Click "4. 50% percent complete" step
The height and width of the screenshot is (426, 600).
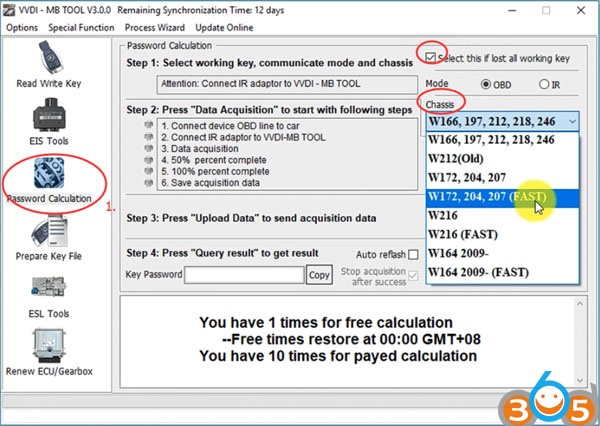coord(214,160)
